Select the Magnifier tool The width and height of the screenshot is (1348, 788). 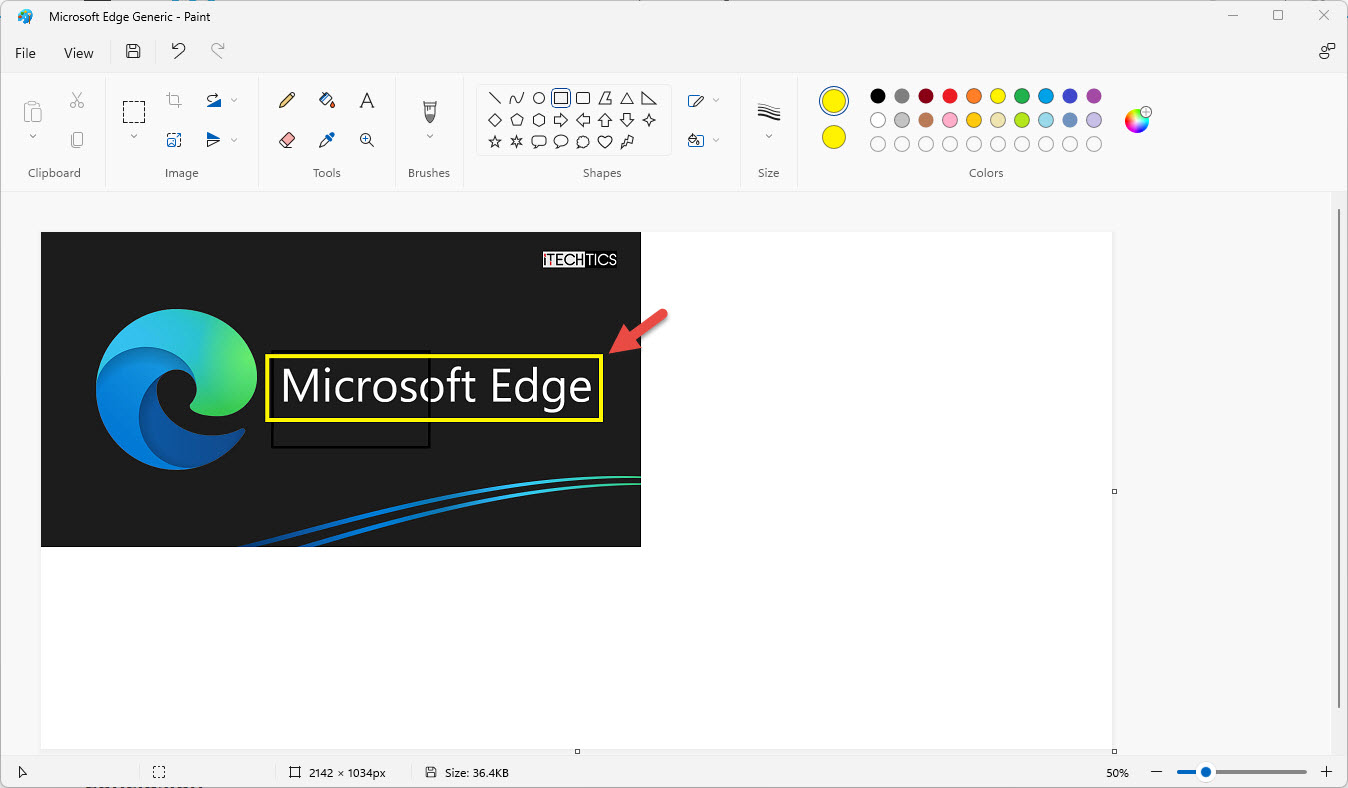[x=367, y=140]
